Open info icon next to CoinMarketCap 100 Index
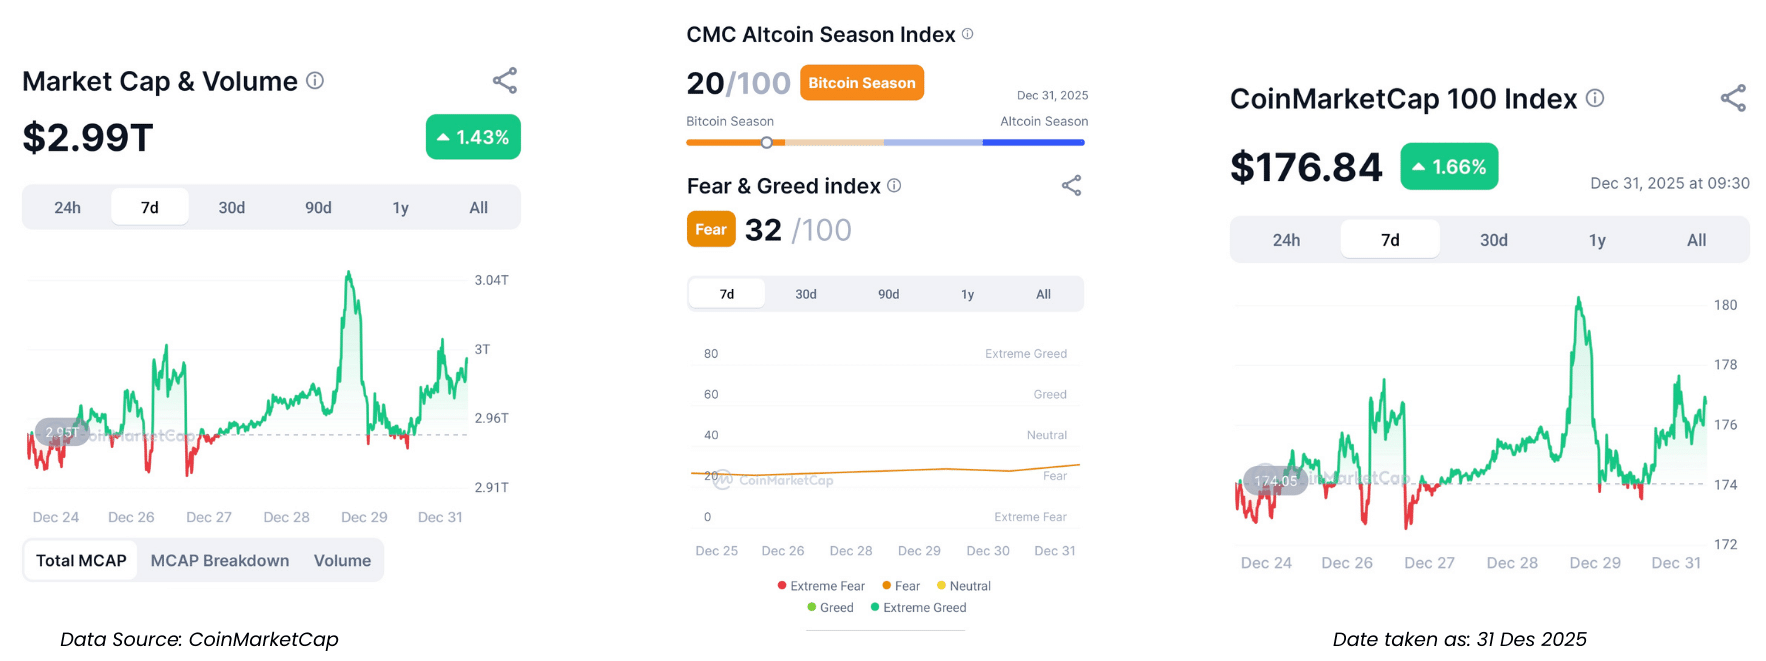Screen dimensions: 1766x661 (x=1595, y=98)
